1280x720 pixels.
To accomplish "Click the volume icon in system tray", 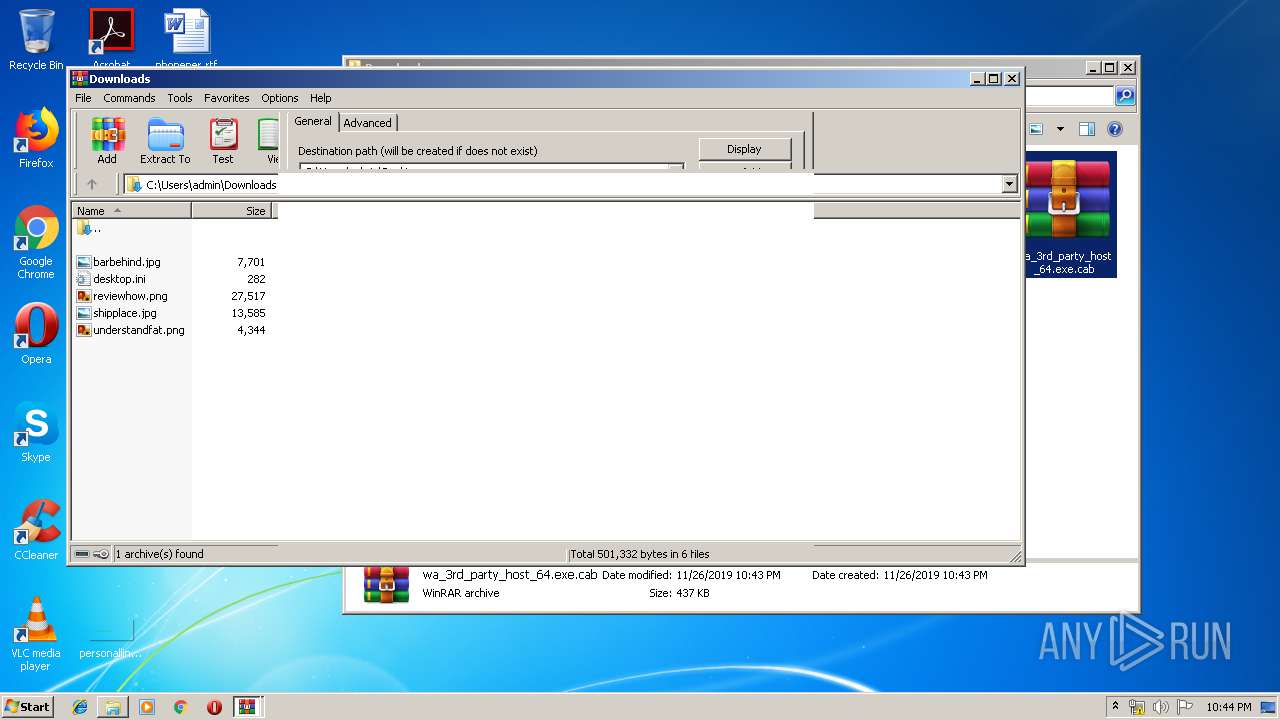I will pos(1161,707).
